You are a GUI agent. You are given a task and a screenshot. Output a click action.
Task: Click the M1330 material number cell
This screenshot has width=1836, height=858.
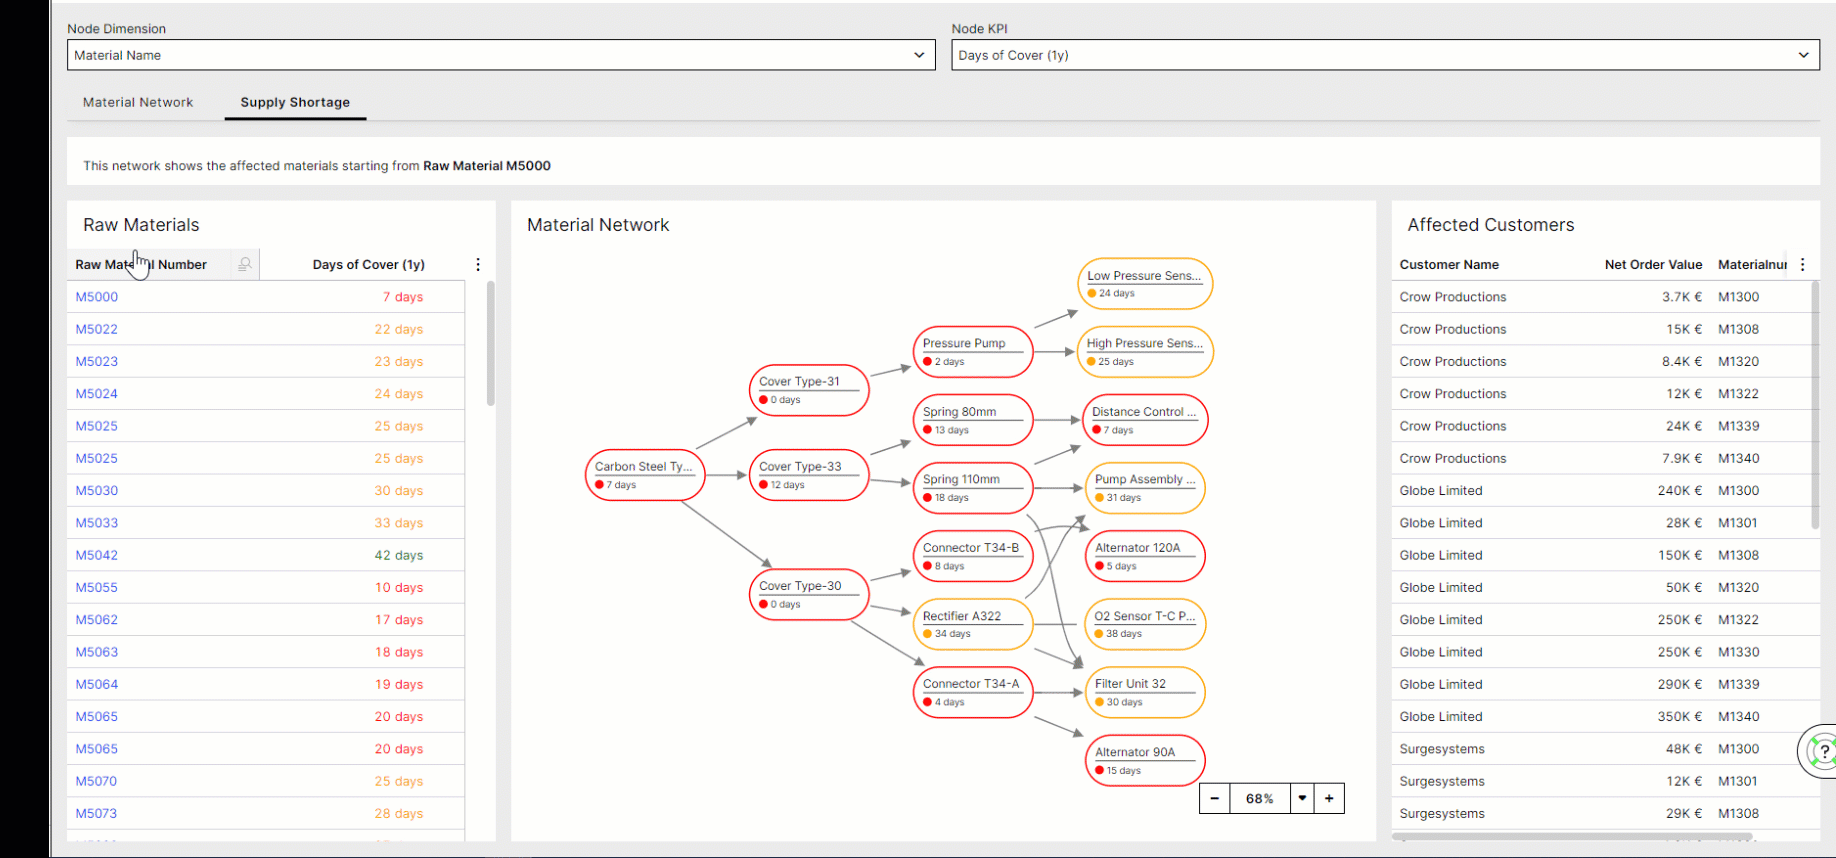point(1739,652)
